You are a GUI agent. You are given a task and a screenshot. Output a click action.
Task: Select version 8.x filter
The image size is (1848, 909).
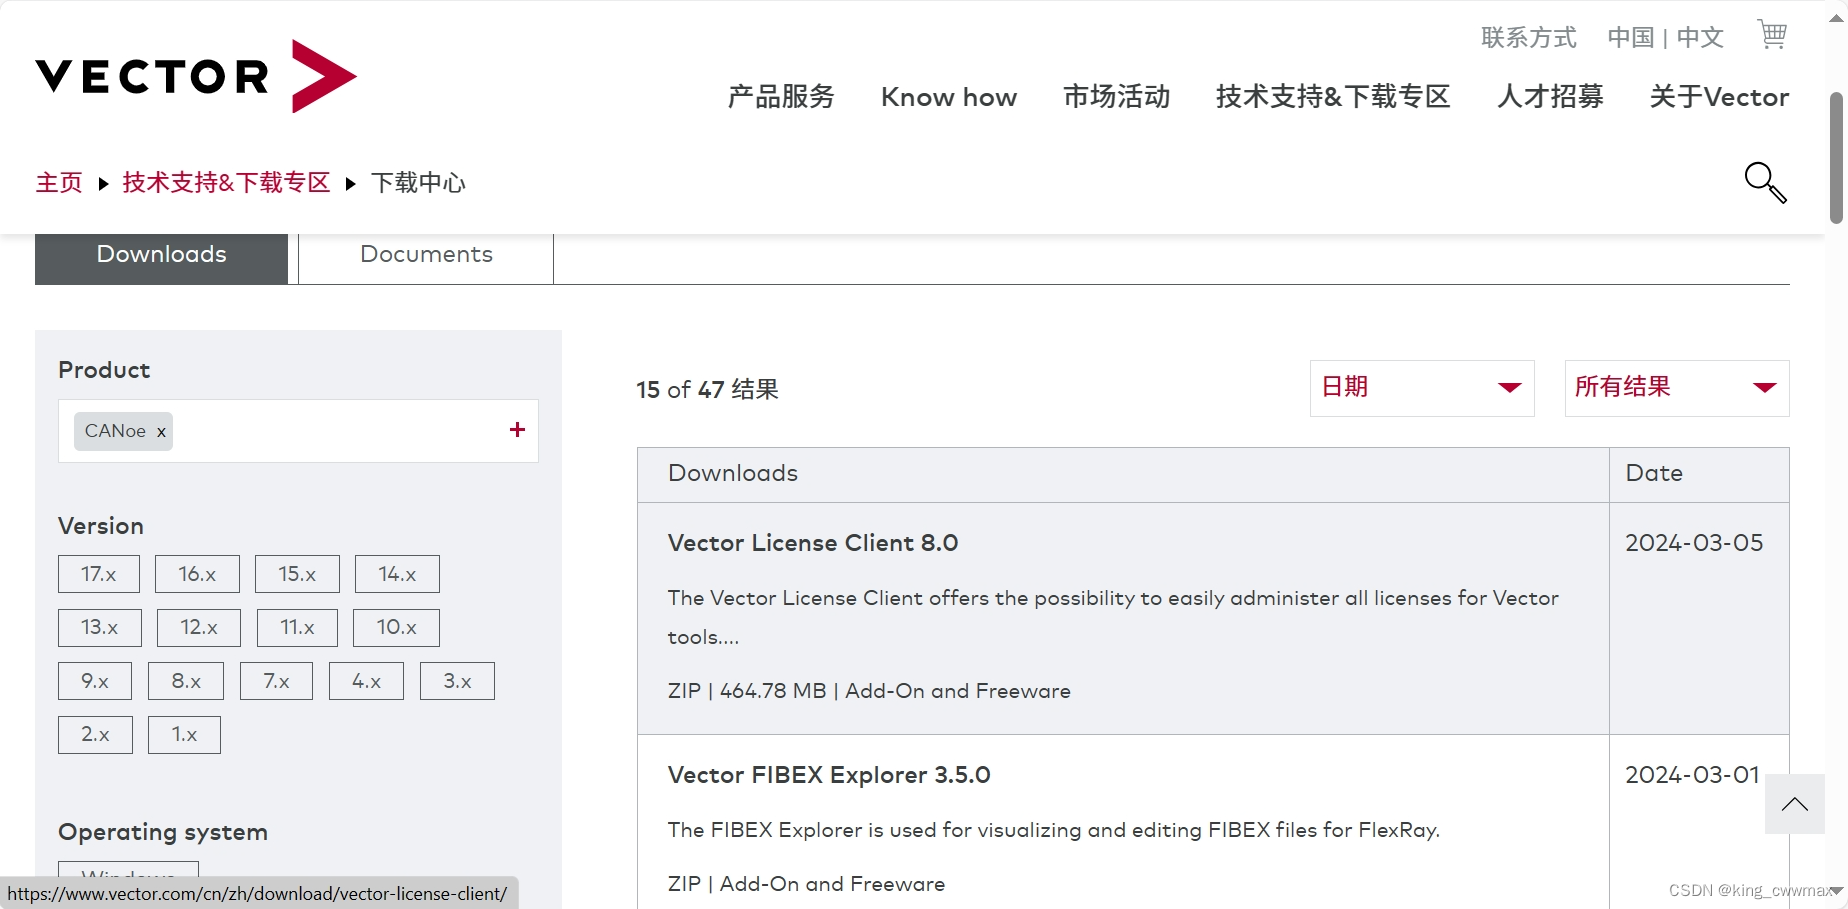click(186, 681)
